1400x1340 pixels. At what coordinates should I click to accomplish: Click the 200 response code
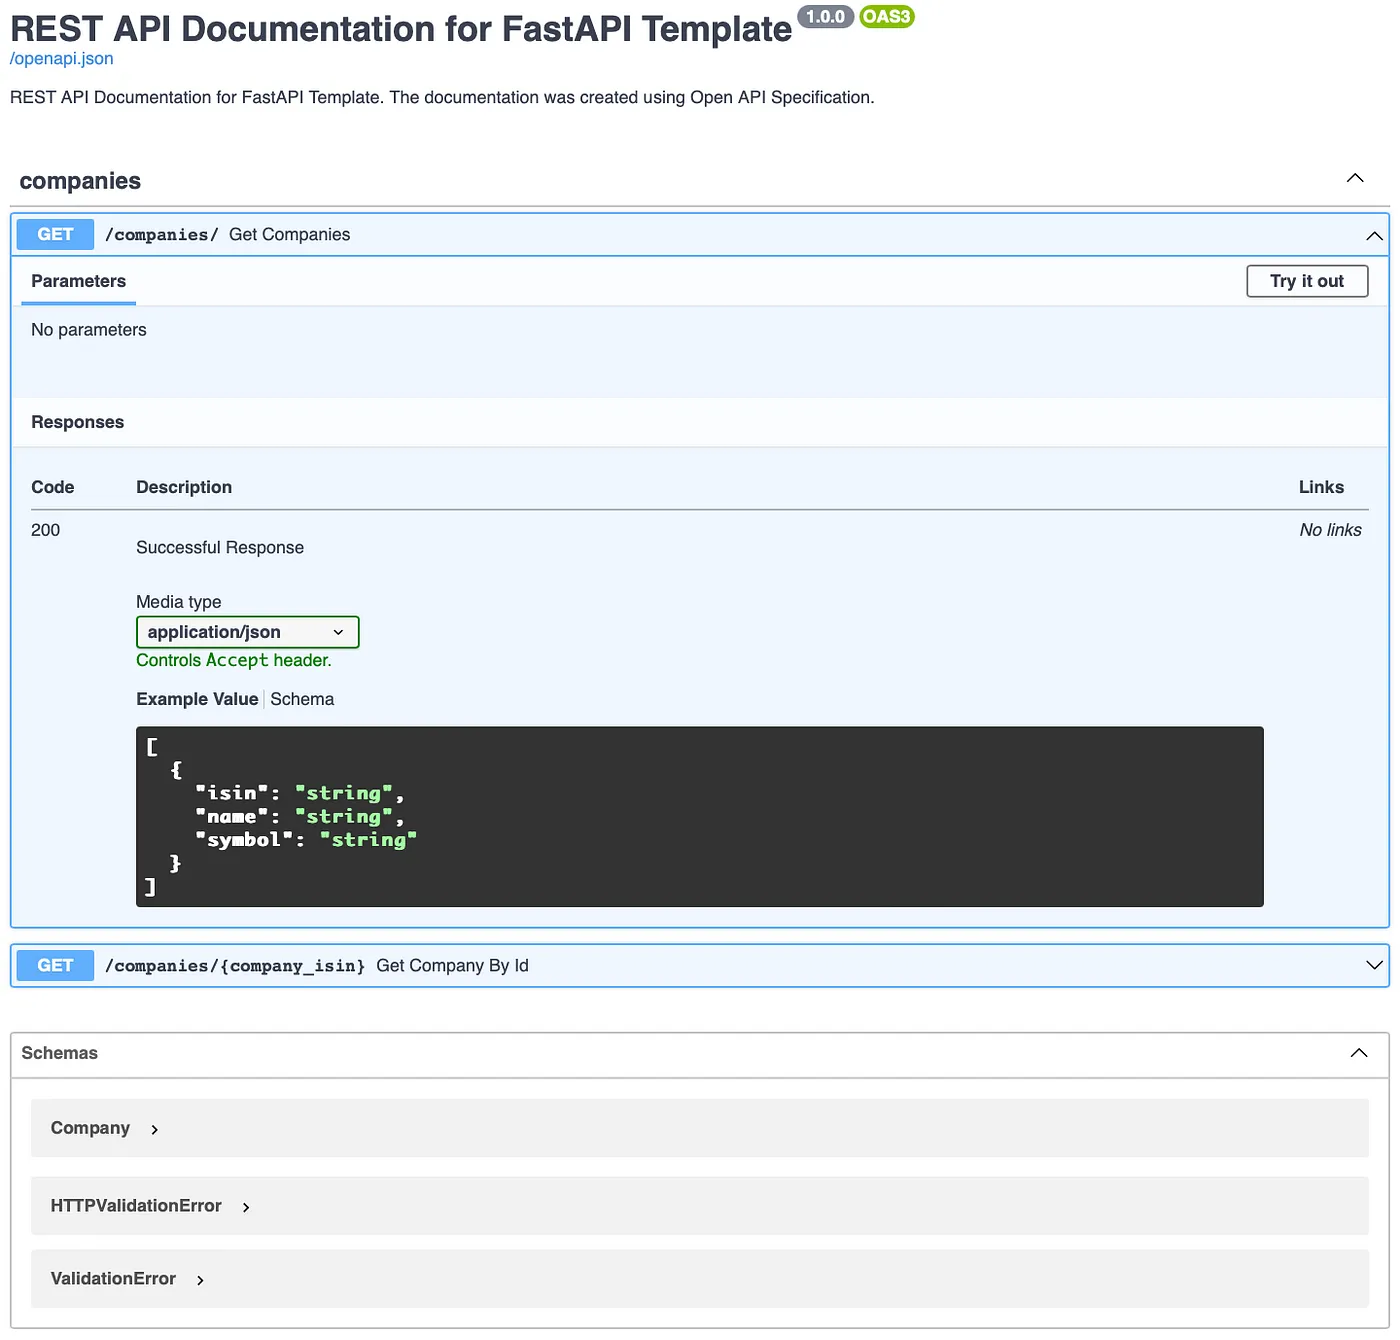45,530
